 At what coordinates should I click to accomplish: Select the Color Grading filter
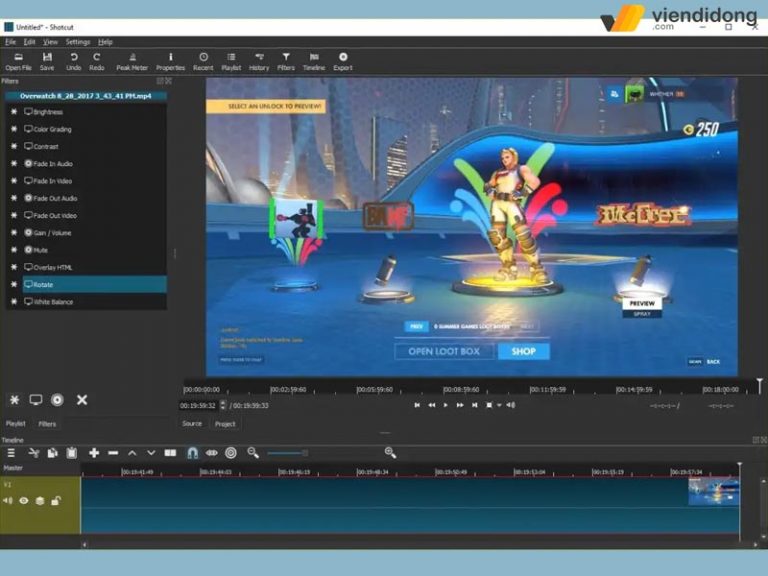(x=95, y=129)
